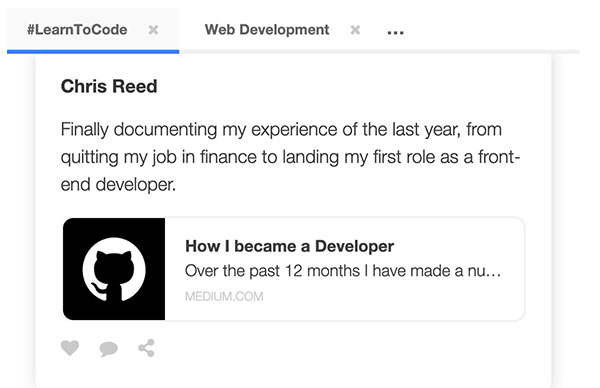Open the GitHub octocat thumbnail image
Viewport: 600px width, 388px height.
(114, 269)
